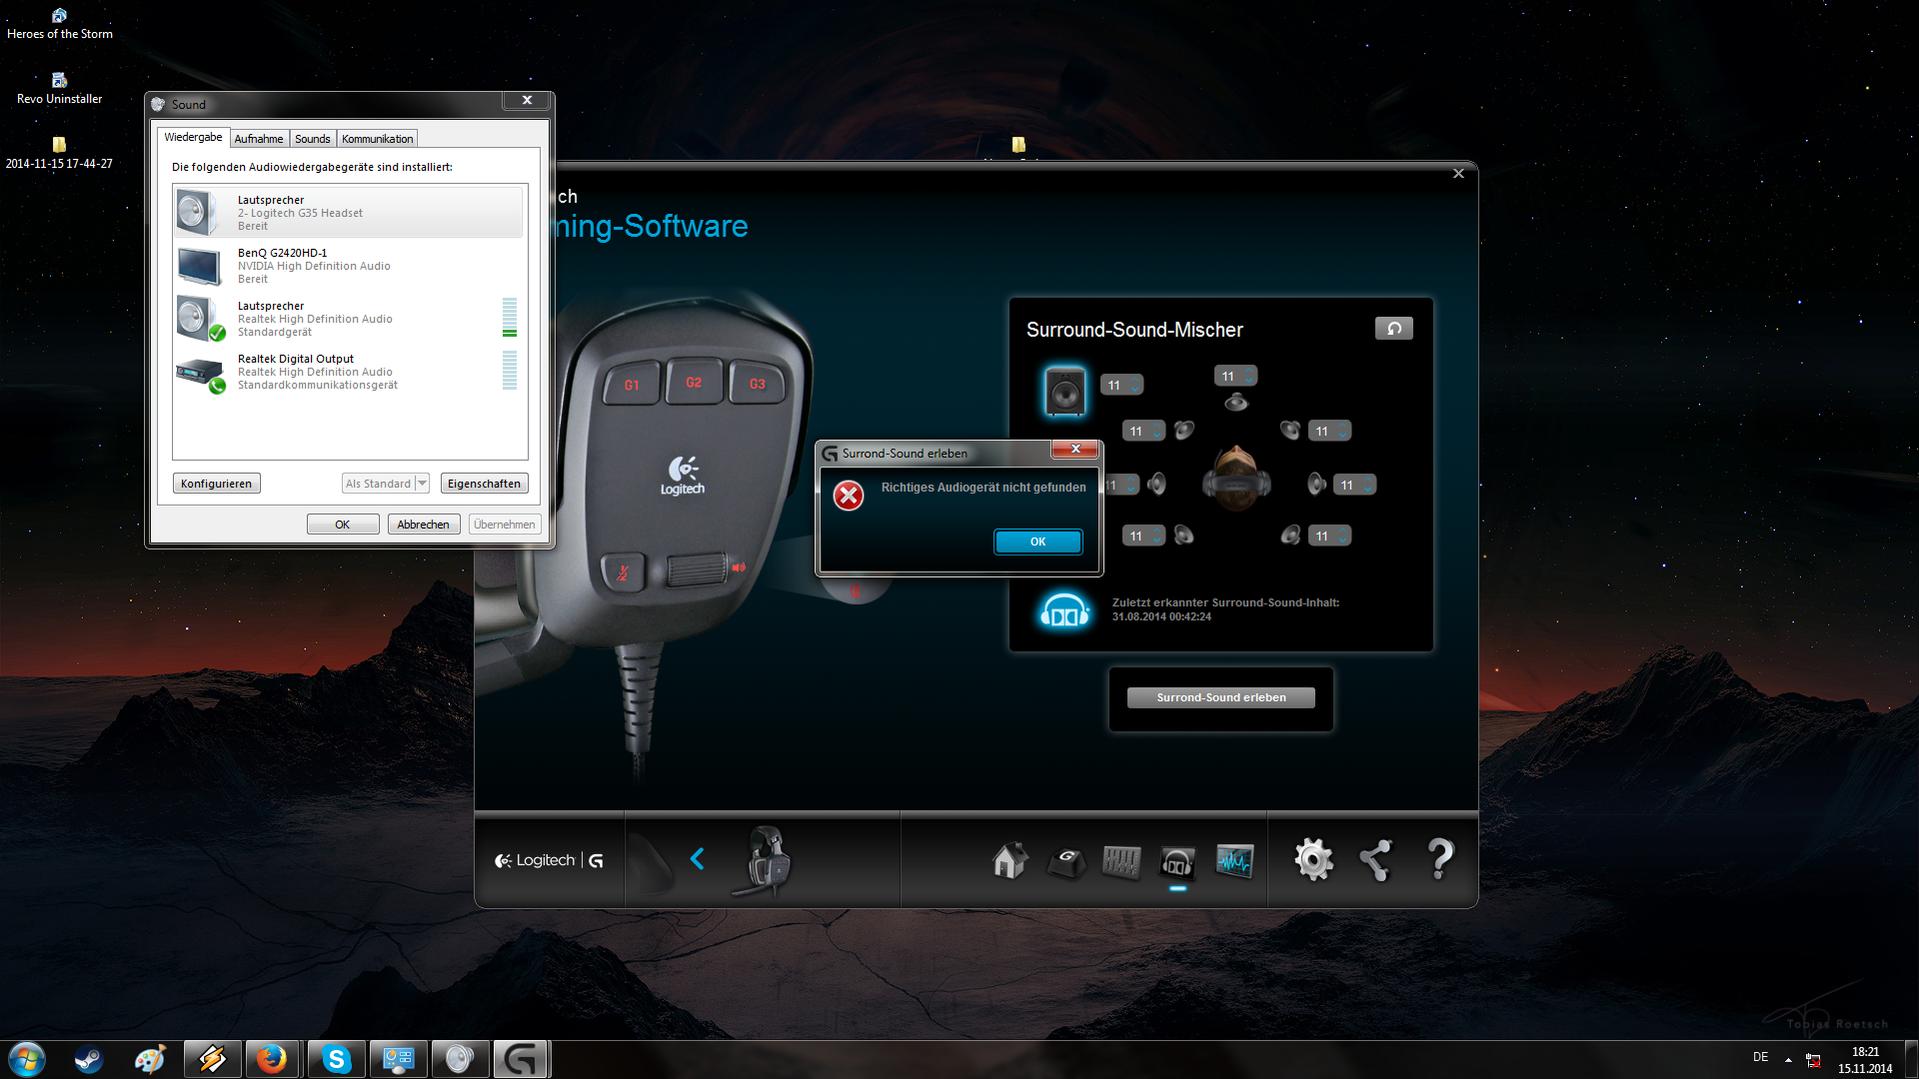Click the volume roller on headset image

pos(696,569)
